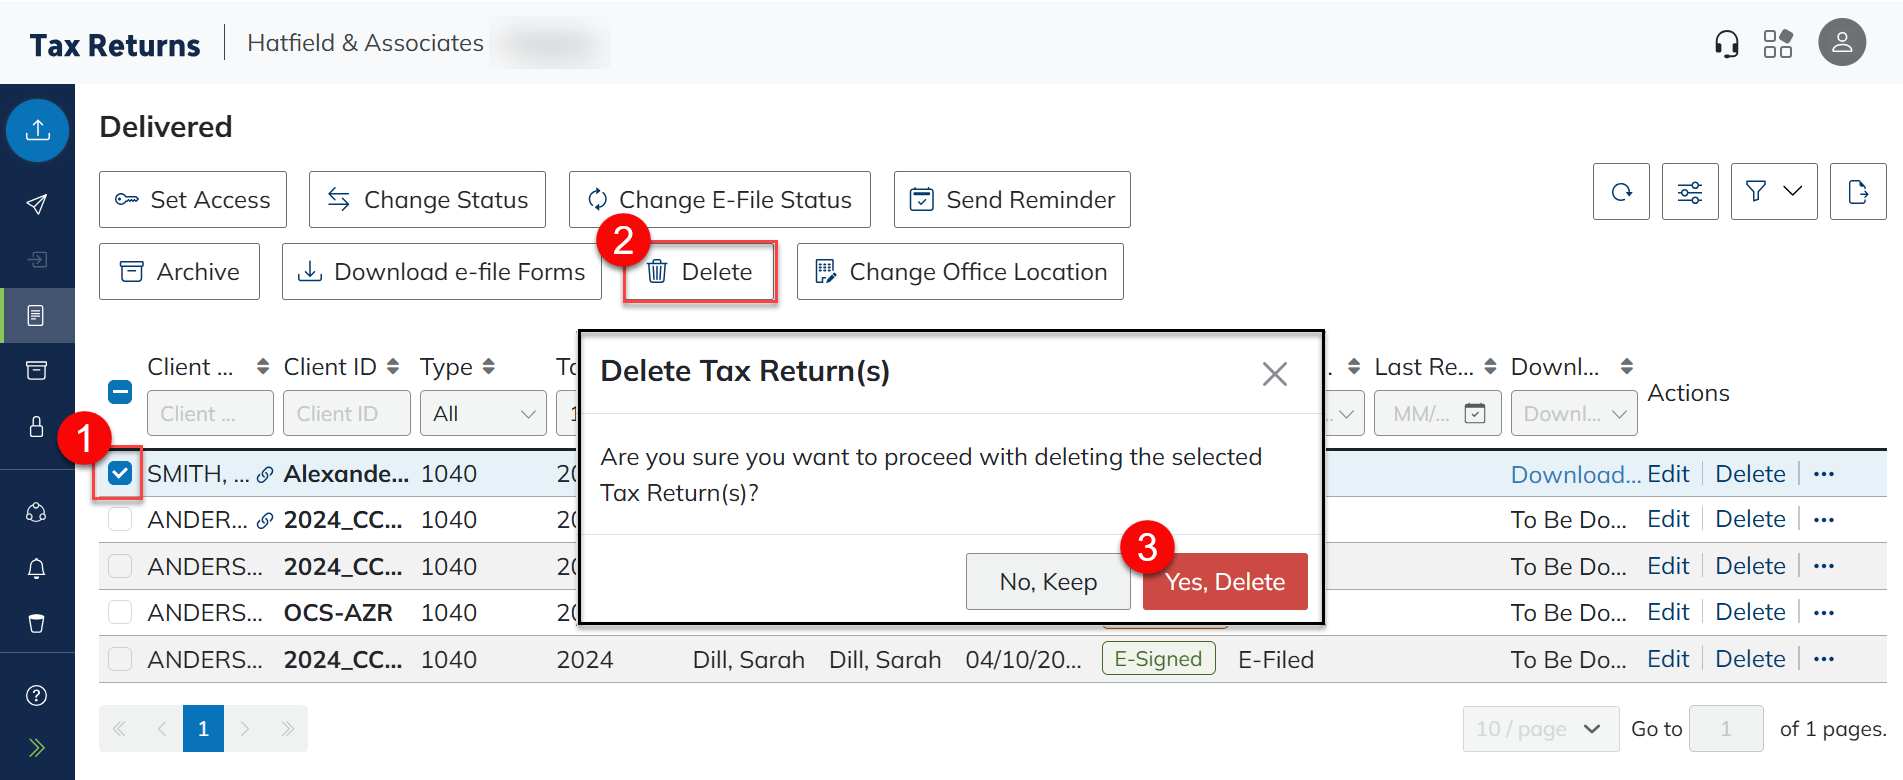Click Yes, Delete to confirm
The image size is (1903, 780).
click(1224, 582)
